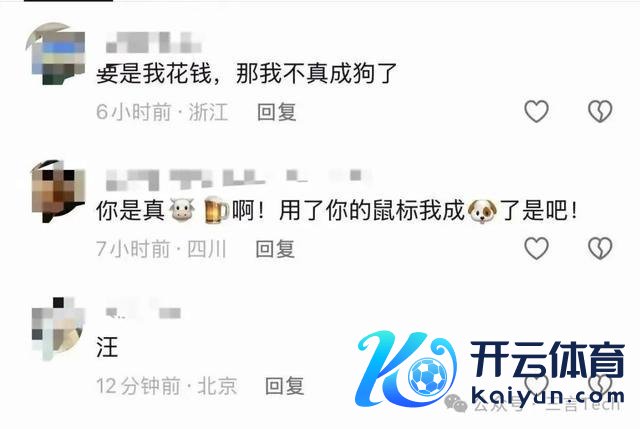640x429 pixels.
Task: Open the third commenter's blurred username
Action: click(143, 312)
